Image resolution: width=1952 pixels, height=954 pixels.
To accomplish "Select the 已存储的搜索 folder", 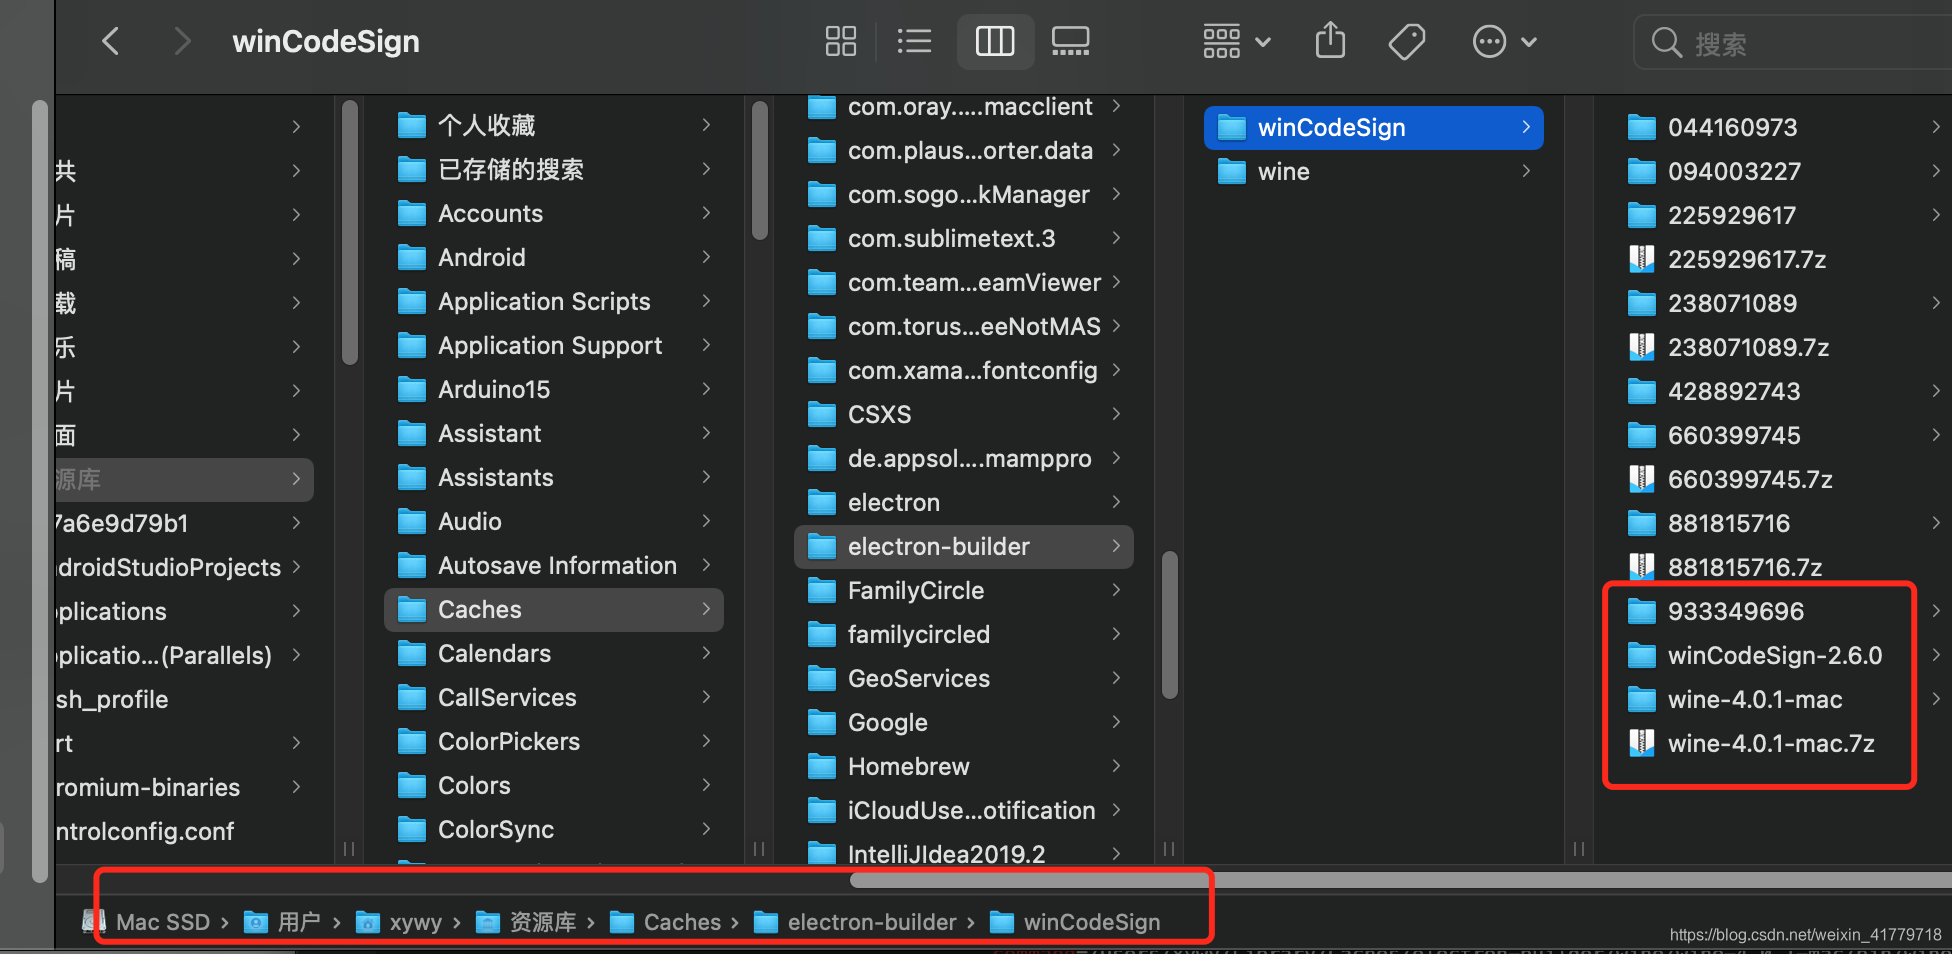I will [554, 169].
